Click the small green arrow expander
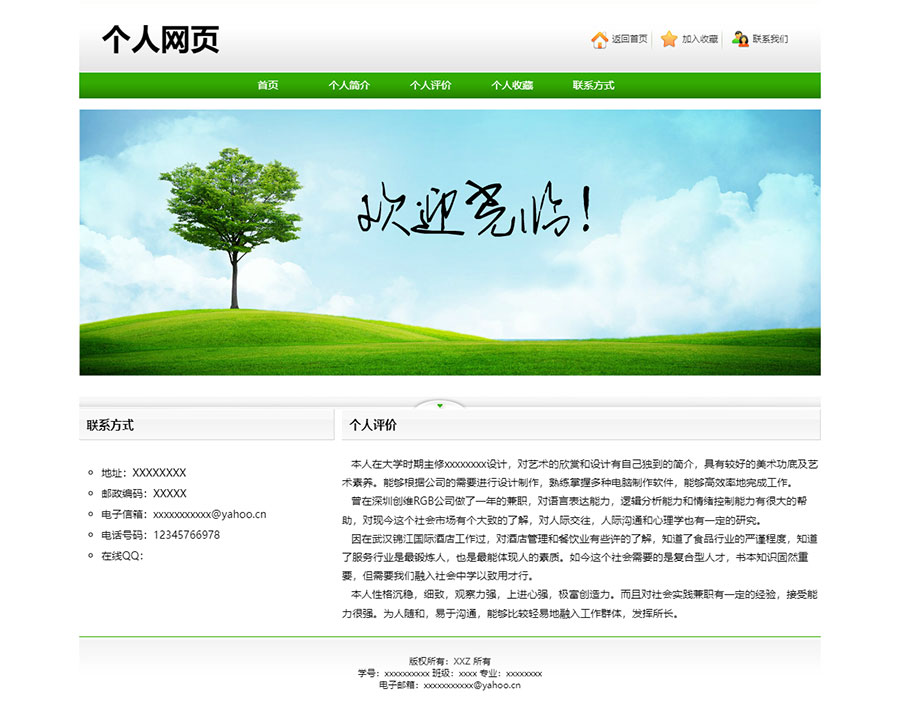 pos(440,406)
